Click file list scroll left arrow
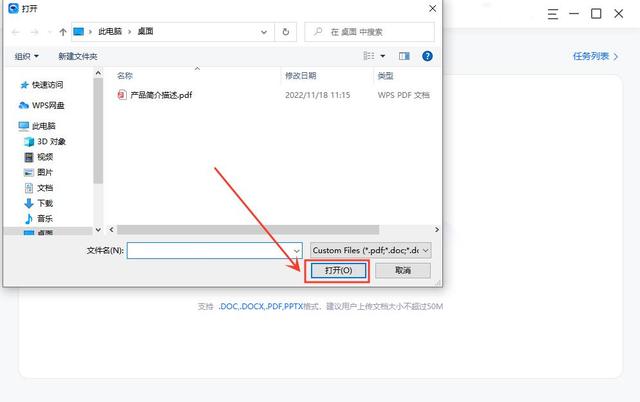Viewport: 640px width, 402px height. (x=111, y=230)
